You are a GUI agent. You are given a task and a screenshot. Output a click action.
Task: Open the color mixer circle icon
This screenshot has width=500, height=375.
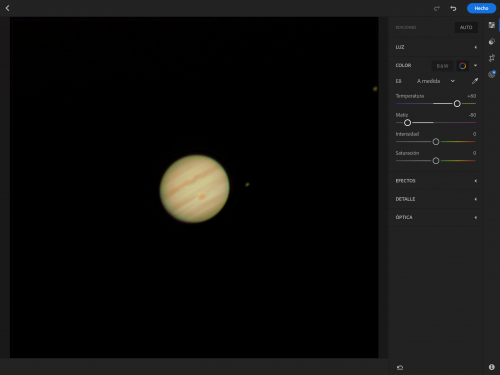pos(462,66)
